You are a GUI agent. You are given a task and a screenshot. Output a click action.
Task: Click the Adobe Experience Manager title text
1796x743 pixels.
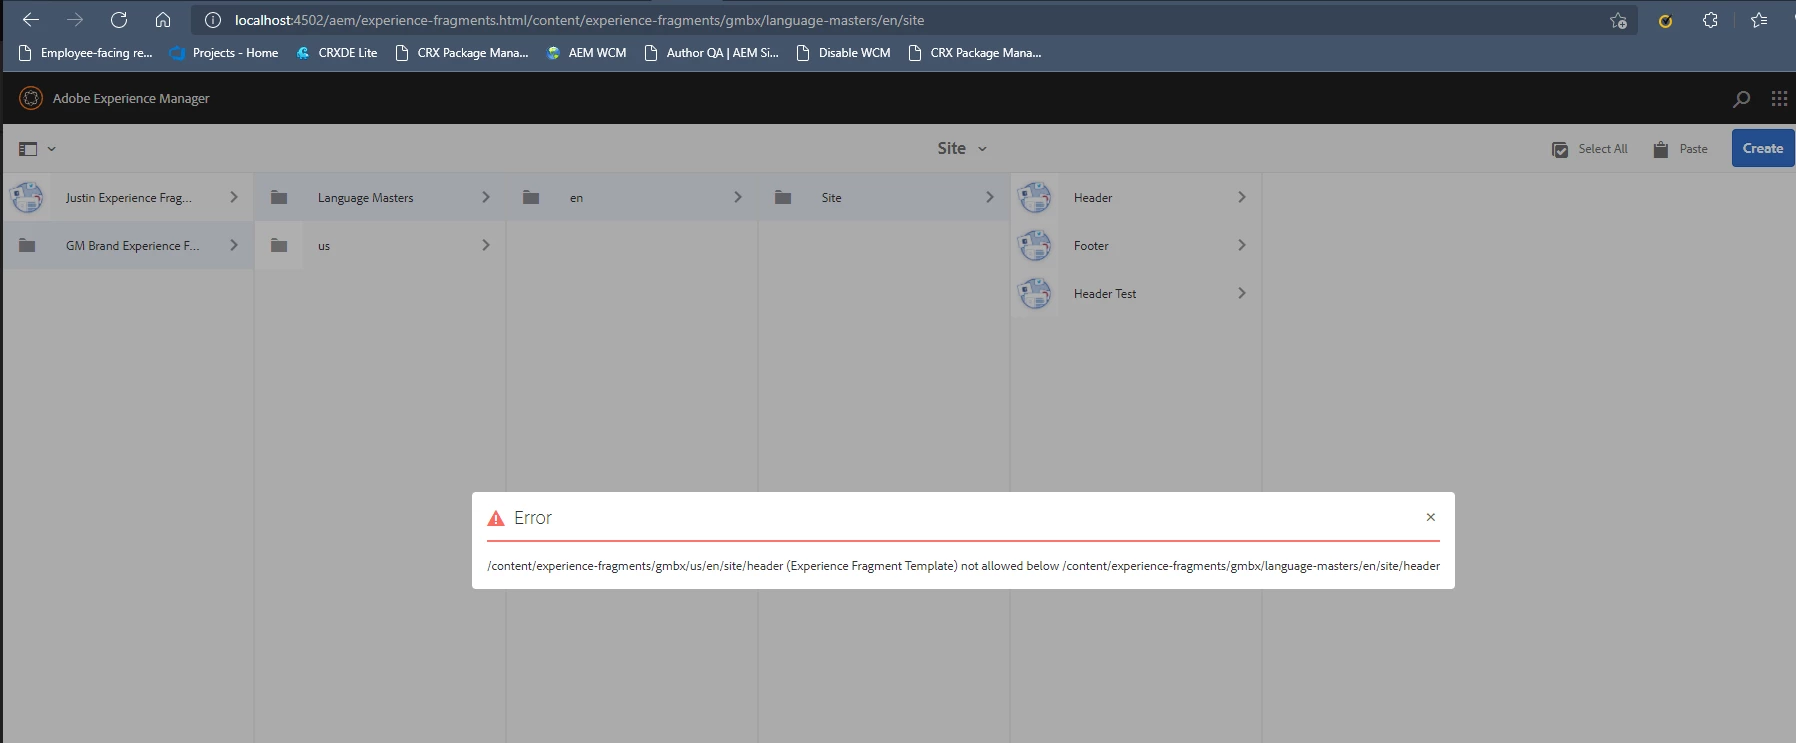[x=131, y=98]
